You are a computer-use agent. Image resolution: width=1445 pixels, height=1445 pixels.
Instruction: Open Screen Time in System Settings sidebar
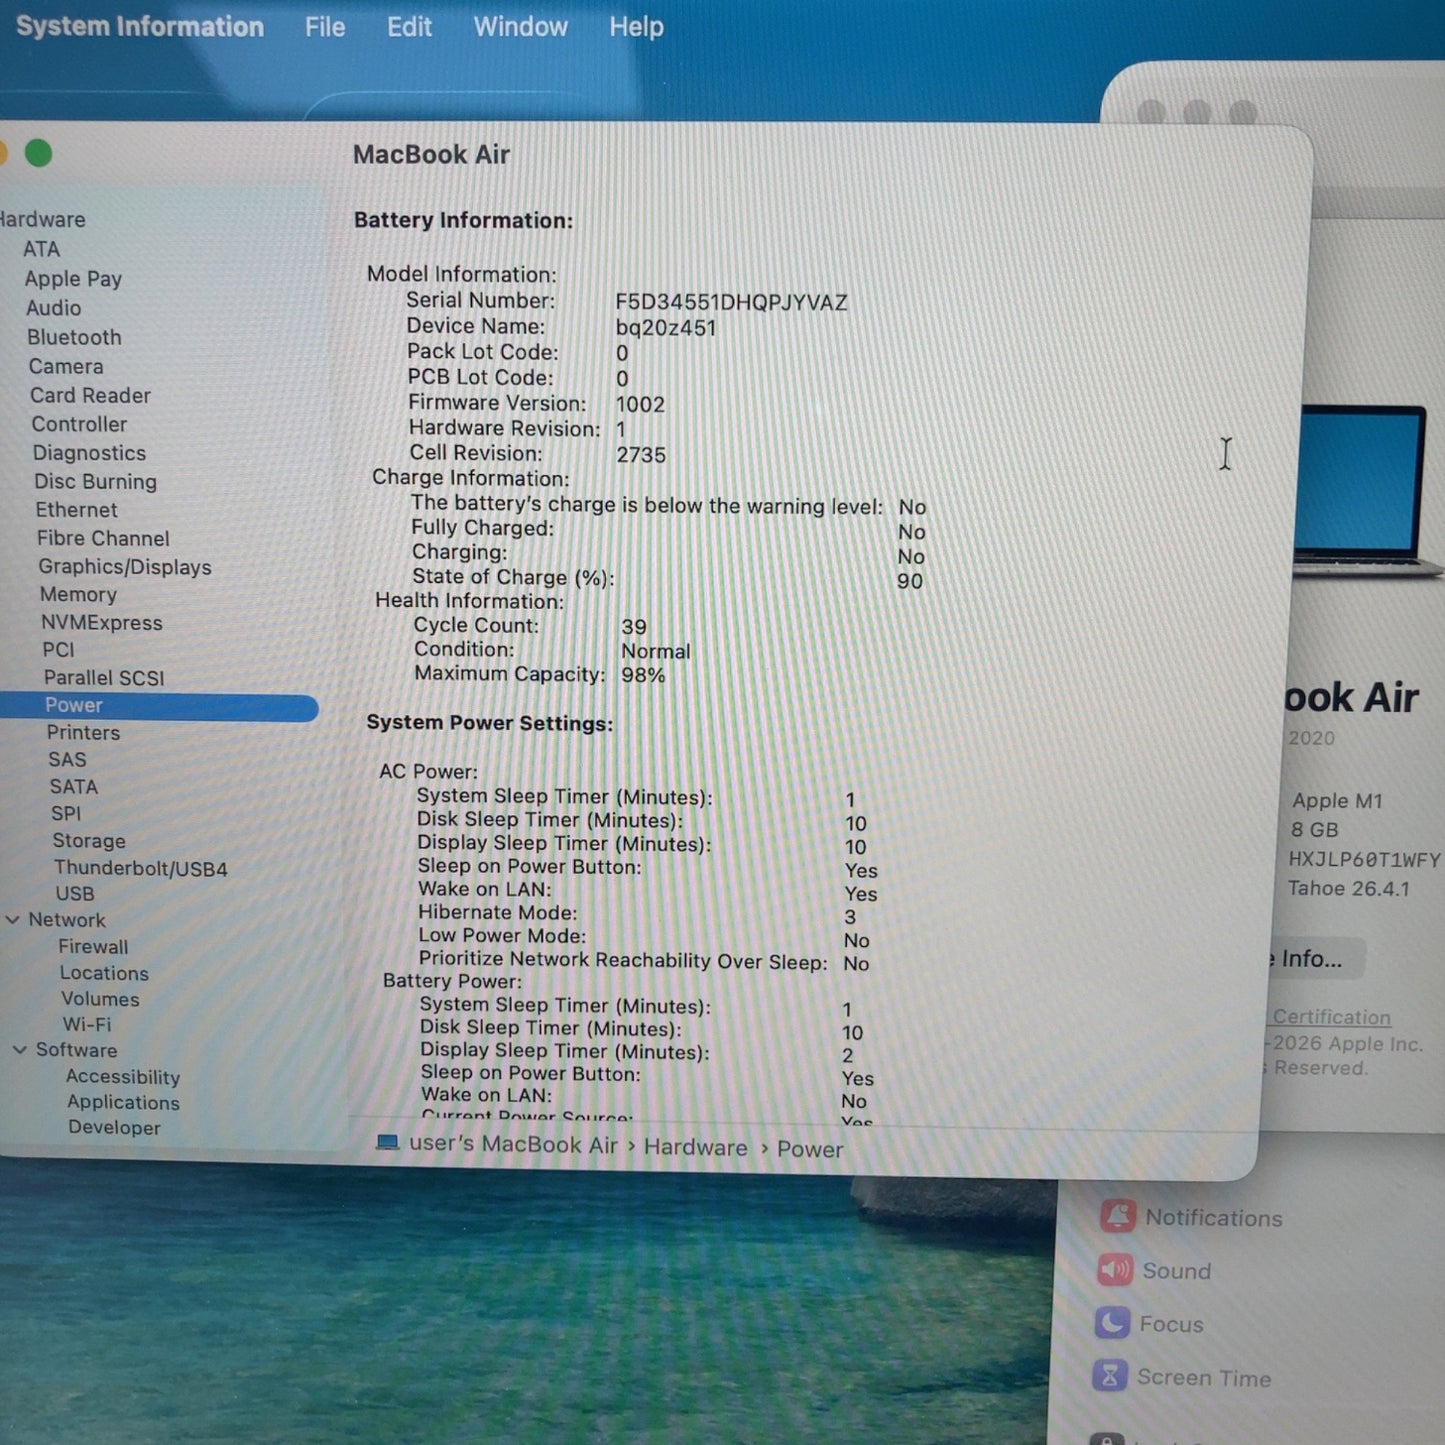[x=1181, y=1377]
